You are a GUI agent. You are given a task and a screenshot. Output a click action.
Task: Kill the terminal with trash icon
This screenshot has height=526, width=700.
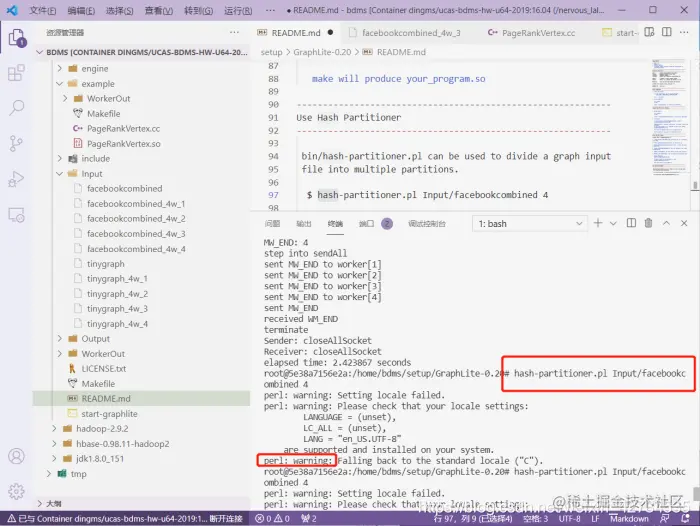point(649,223)
